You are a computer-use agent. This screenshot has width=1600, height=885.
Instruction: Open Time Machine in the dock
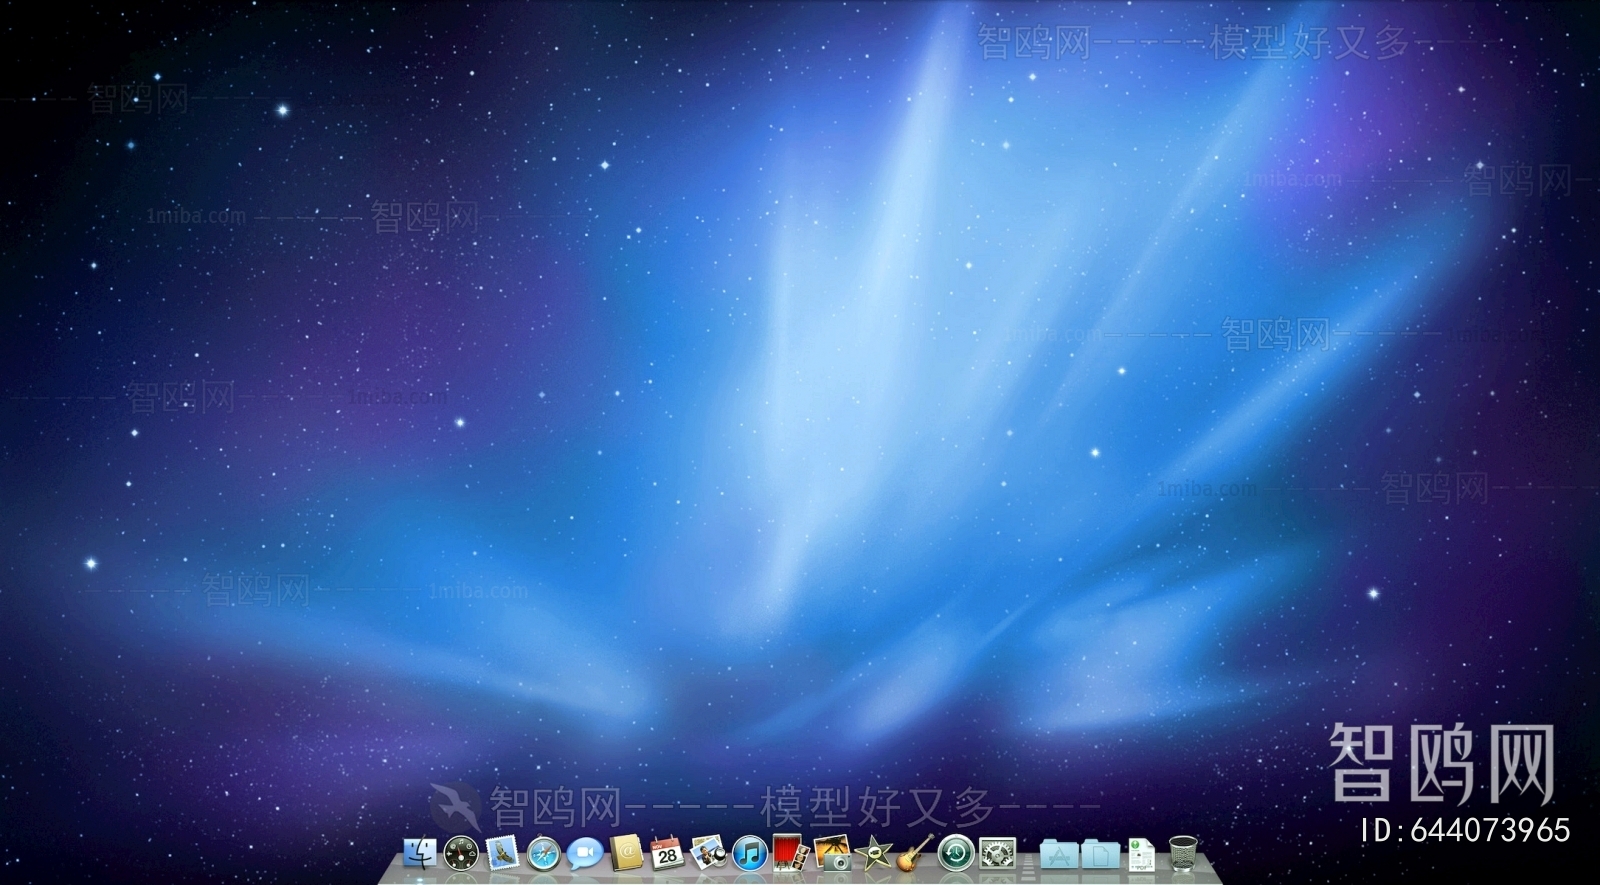point(956,853)
